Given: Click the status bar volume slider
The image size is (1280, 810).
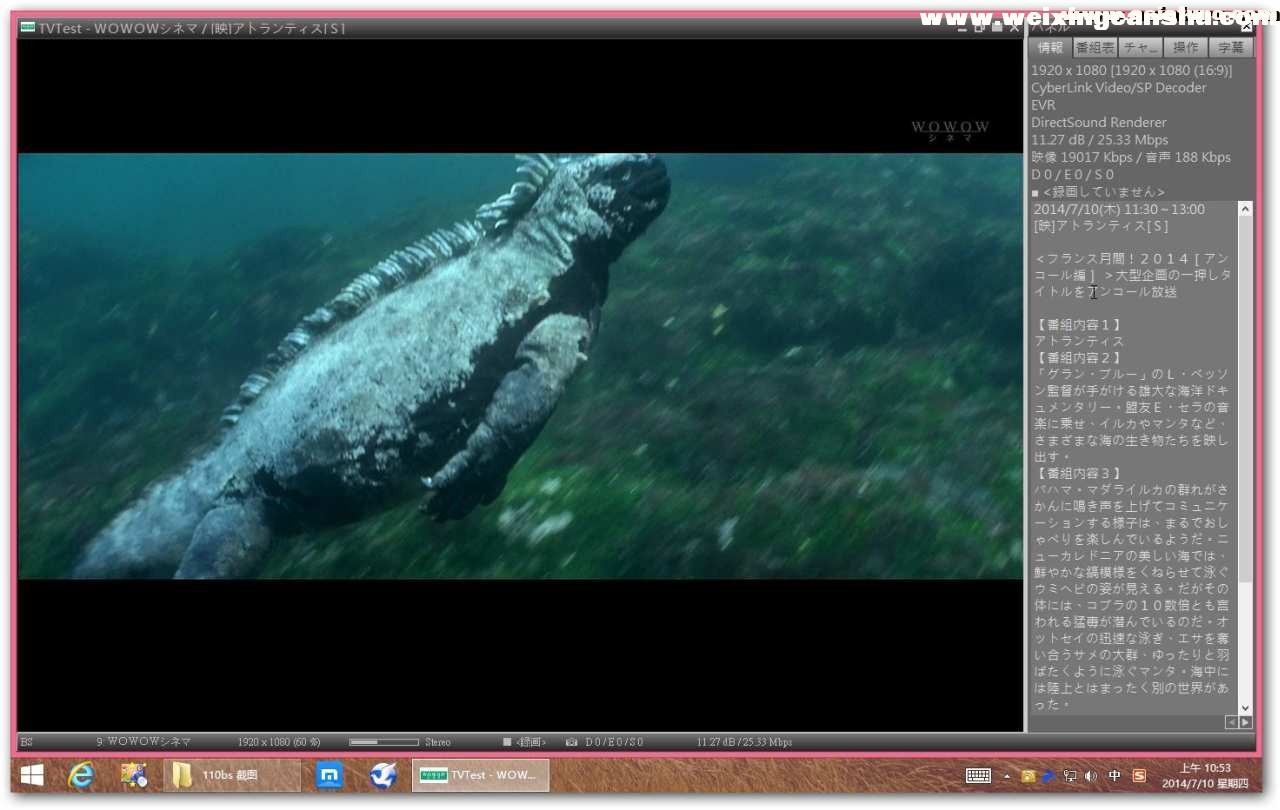Looking at the screenshot, I should 384,742.
